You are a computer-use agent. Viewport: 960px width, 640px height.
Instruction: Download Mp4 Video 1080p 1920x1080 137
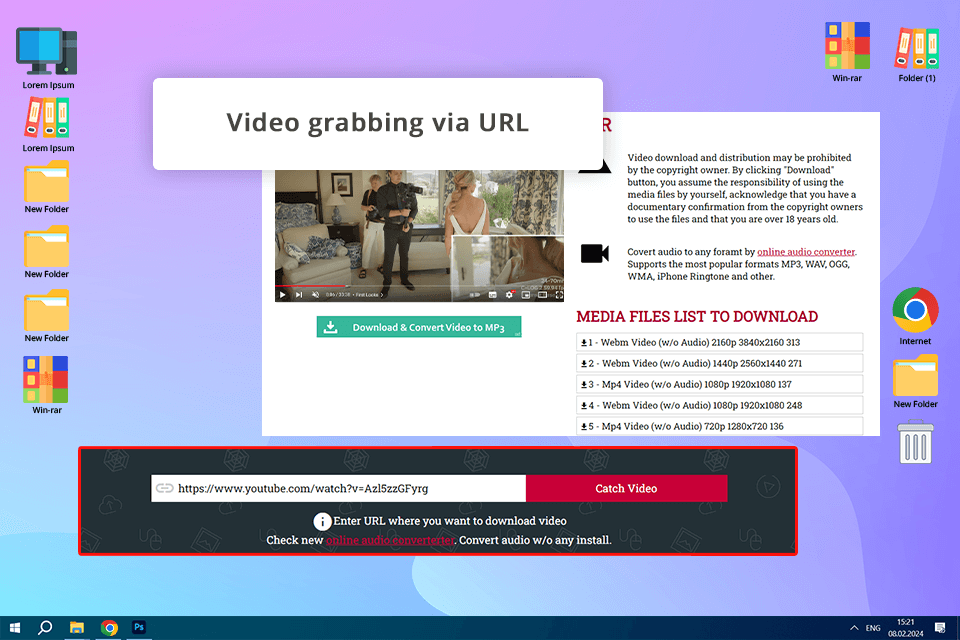(719, 384)
